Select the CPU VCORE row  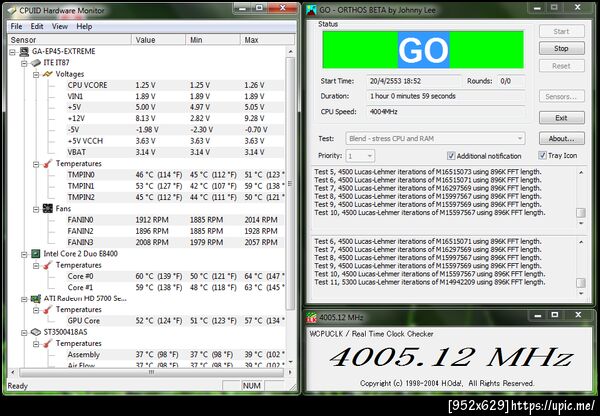coord(175,85)
